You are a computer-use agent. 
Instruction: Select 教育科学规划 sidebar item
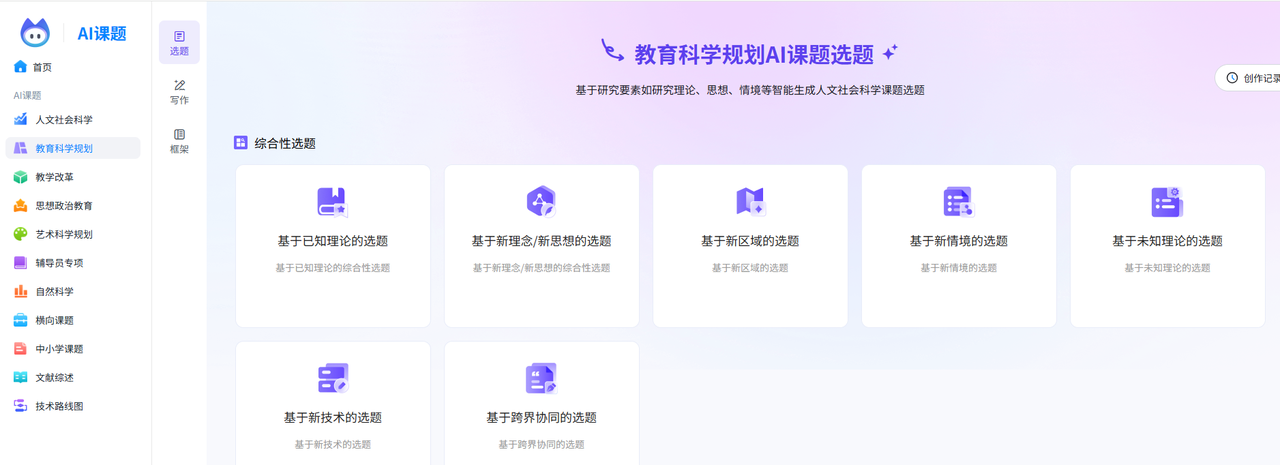pyautogui.click(x=73, y=148)
